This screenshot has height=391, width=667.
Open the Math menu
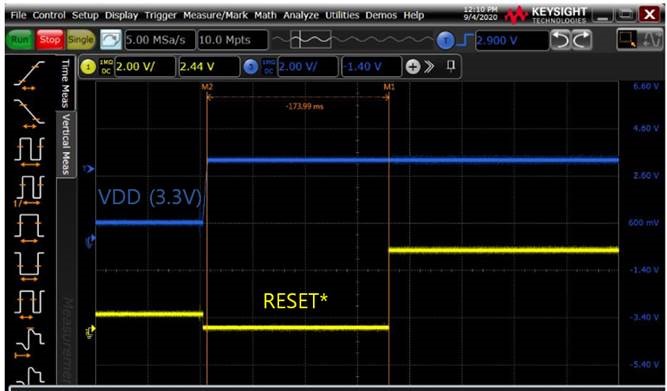(265, 15)
